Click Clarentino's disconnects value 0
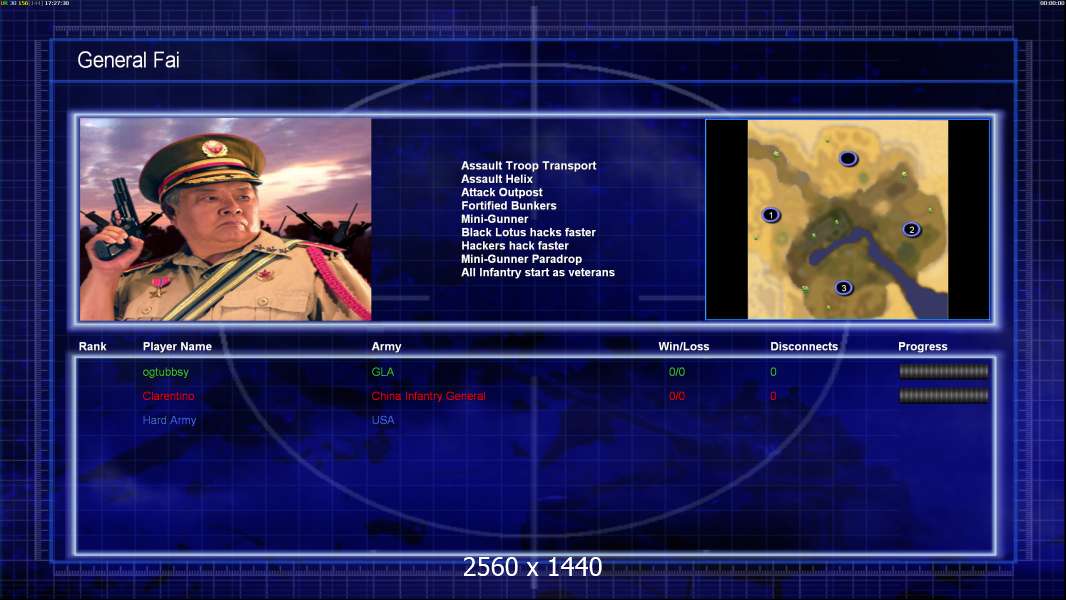 (773, 396)
